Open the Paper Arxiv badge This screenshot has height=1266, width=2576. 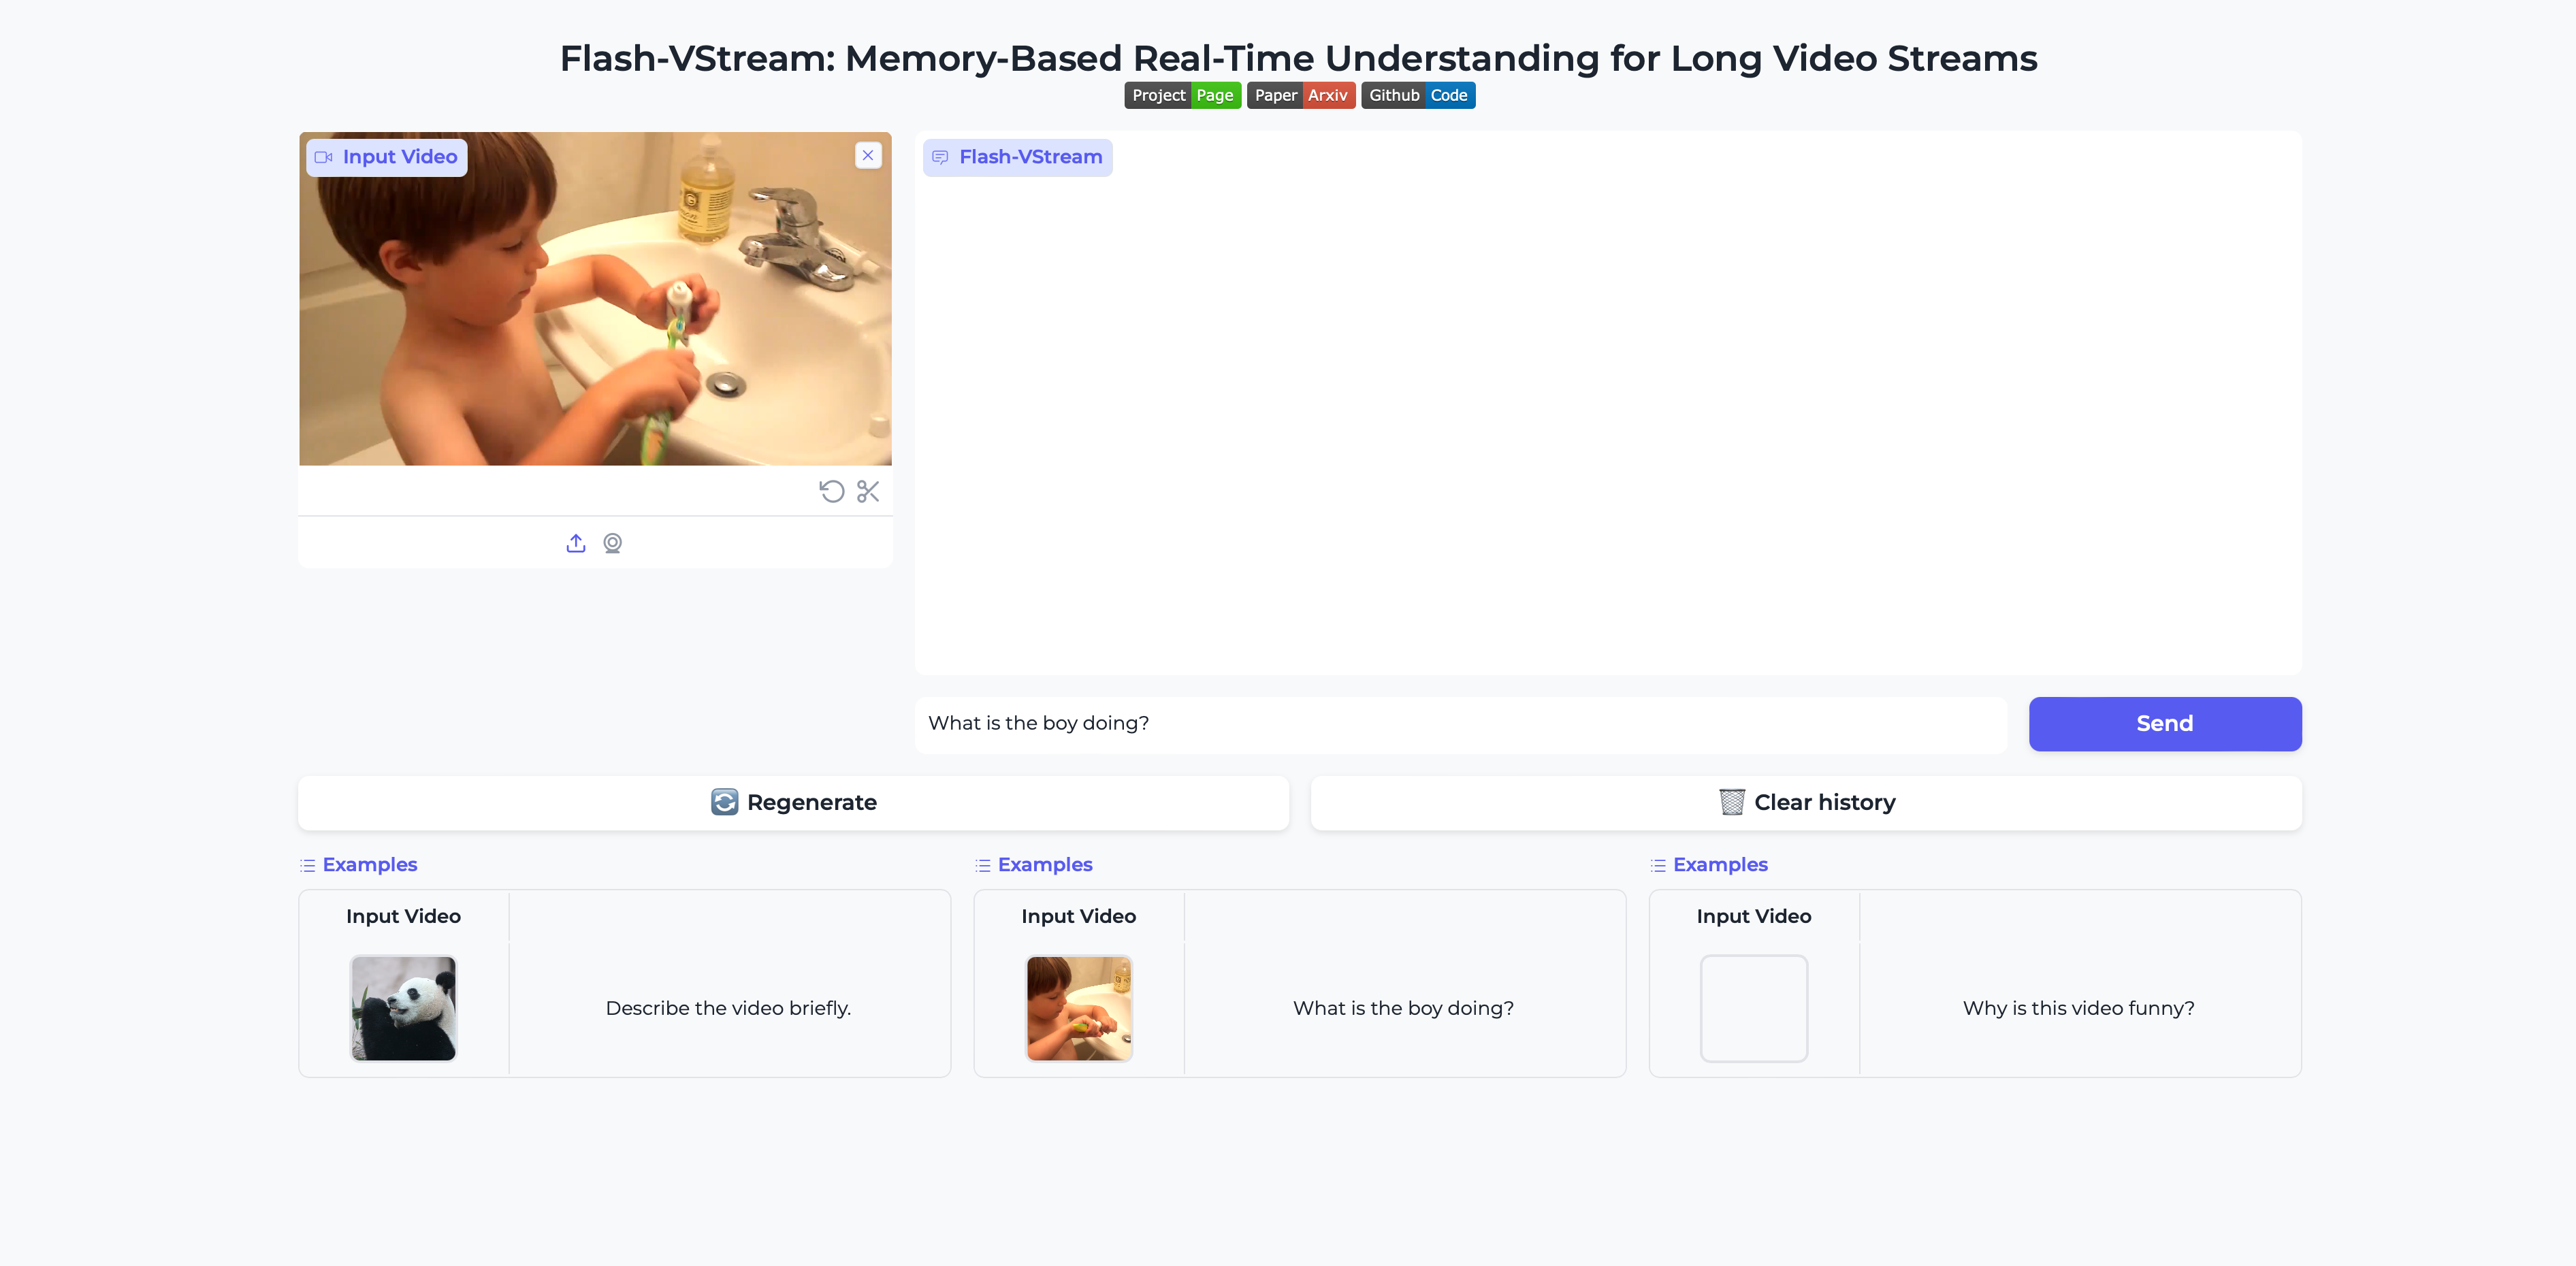1301,95
